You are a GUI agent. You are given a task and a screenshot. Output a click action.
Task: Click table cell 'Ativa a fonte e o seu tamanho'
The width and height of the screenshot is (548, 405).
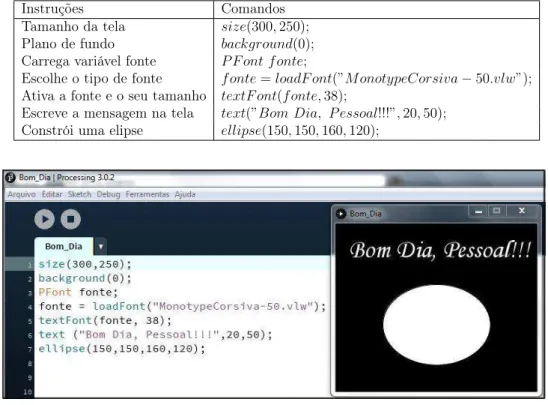pos(114,96)
